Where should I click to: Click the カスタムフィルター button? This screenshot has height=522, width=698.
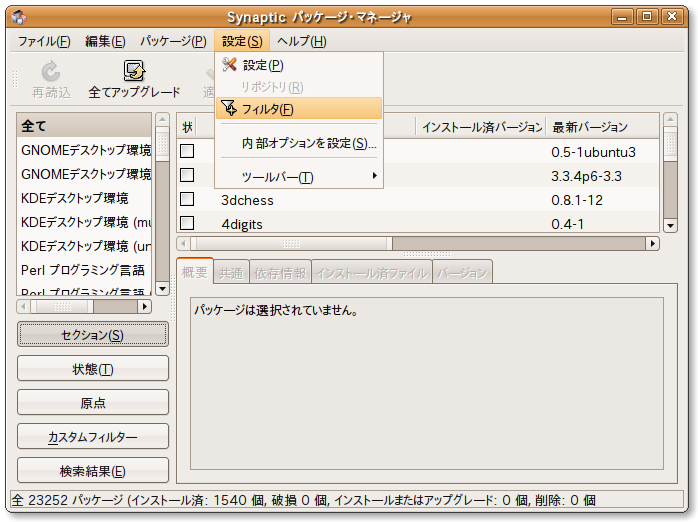click(x=93, y=437)
